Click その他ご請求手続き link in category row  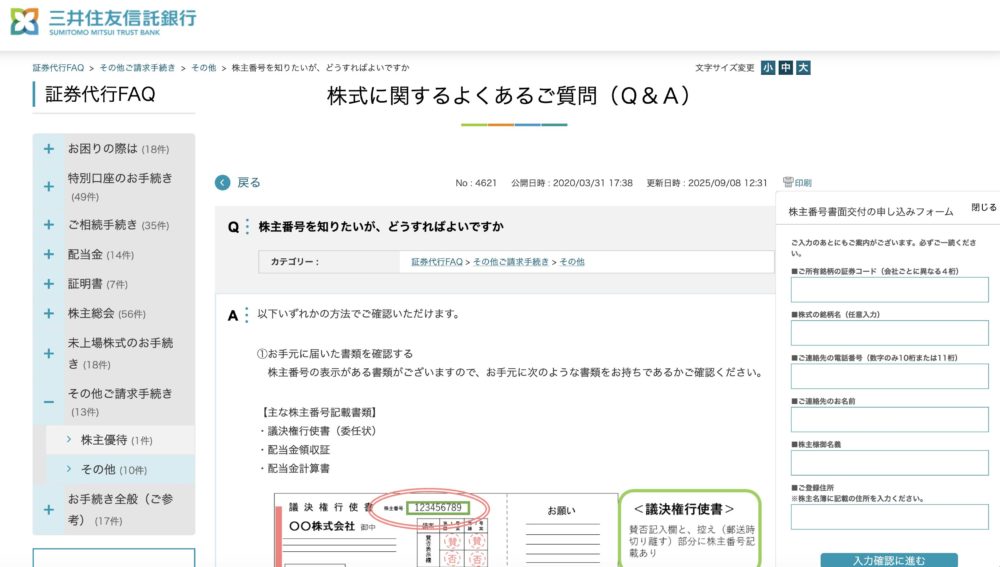pos(510,262)
